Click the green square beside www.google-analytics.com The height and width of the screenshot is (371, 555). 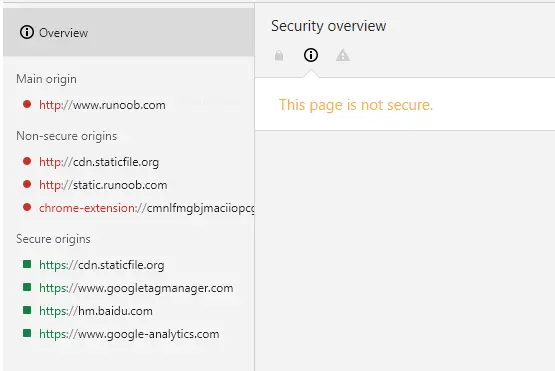[27, 333]
